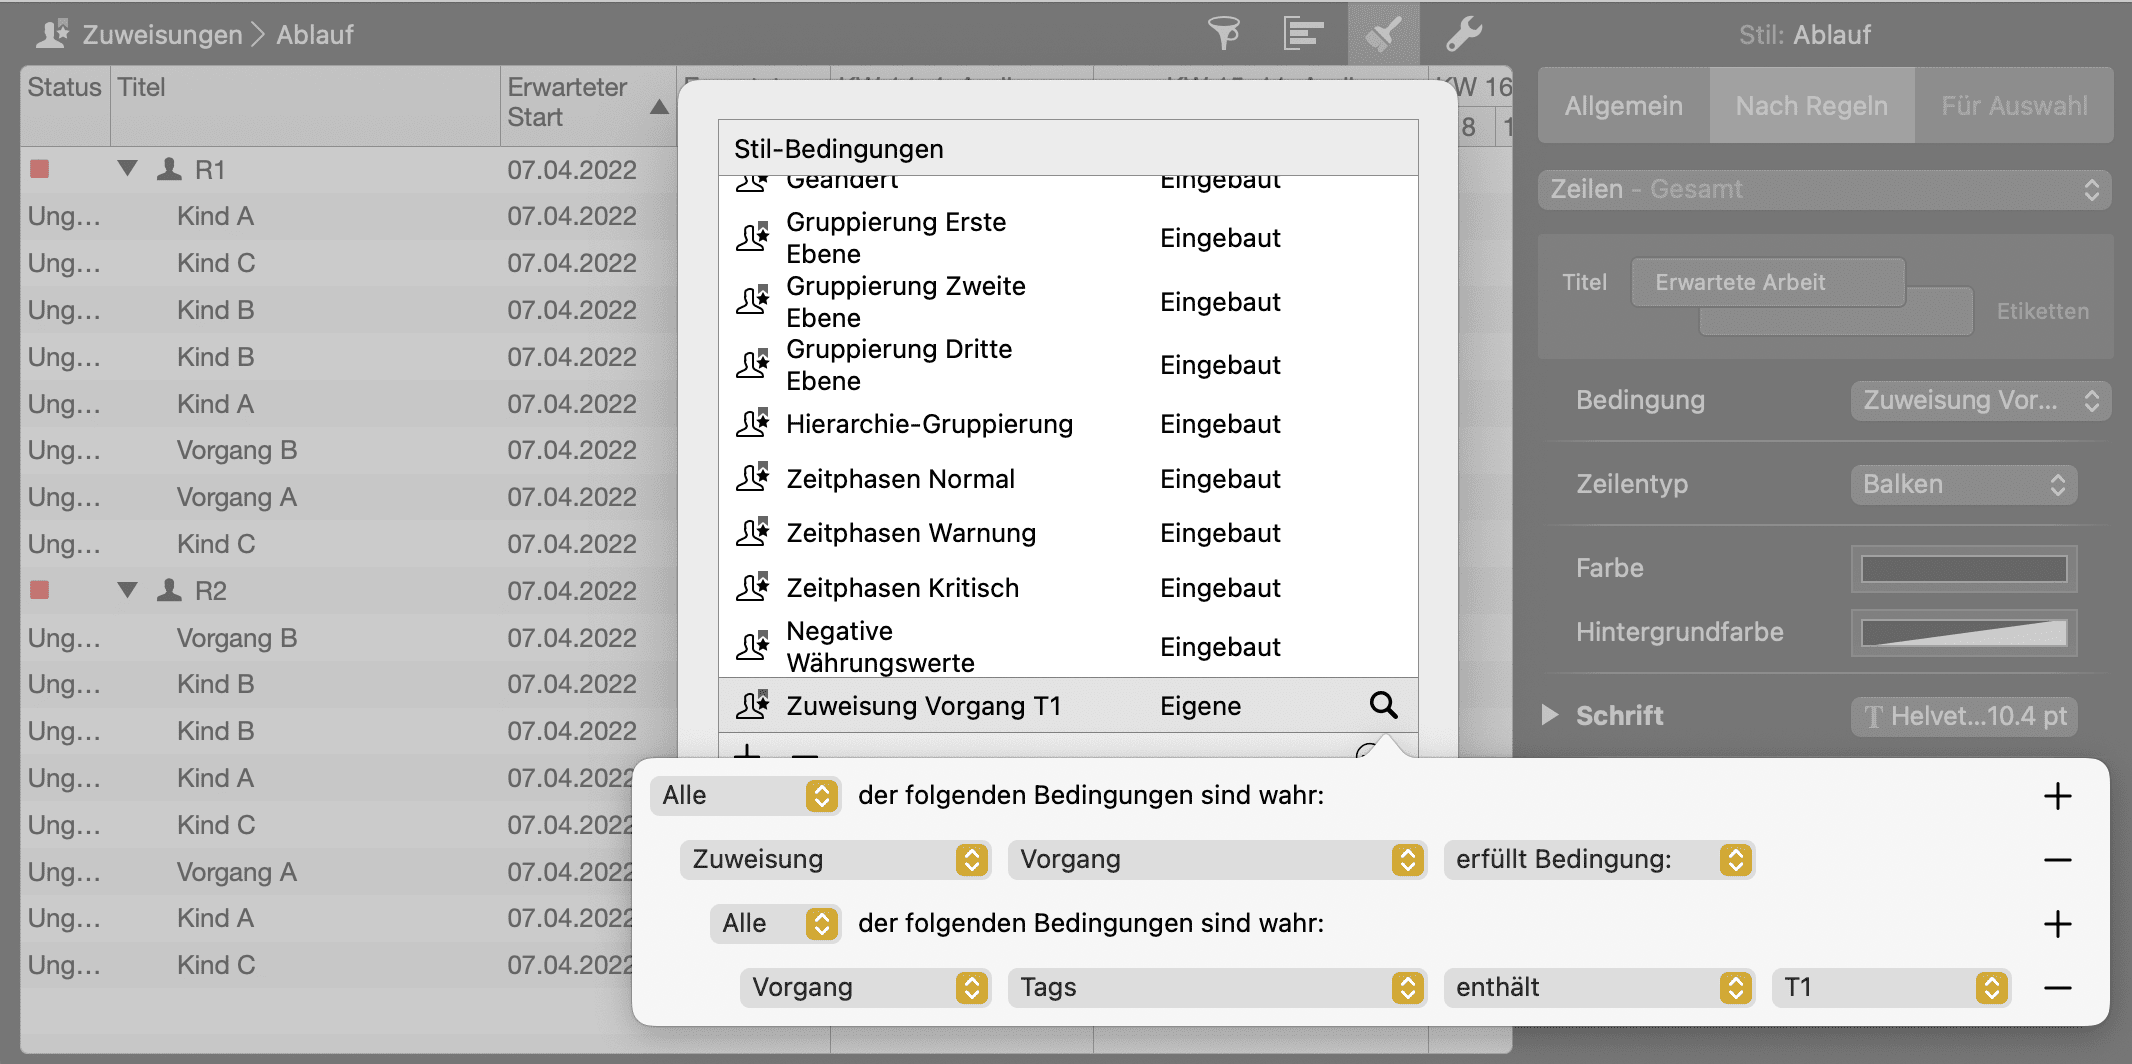The height and width of the screenshot is (1064, 2132).
Task: Open the Farbe color swatch
Action: coord(1963,569)
